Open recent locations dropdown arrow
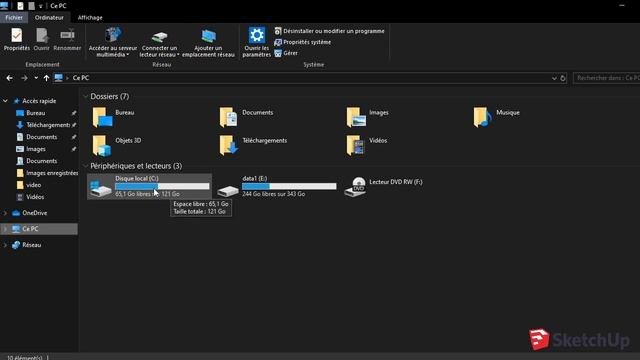640x360 pixels. (36, 78)
